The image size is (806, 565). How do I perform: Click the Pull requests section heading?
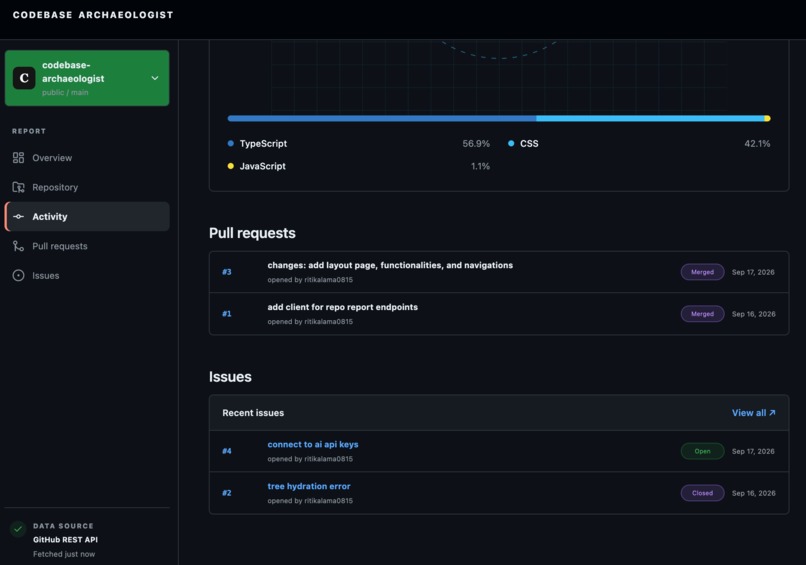pyautogui.click(x=252, y=233)
